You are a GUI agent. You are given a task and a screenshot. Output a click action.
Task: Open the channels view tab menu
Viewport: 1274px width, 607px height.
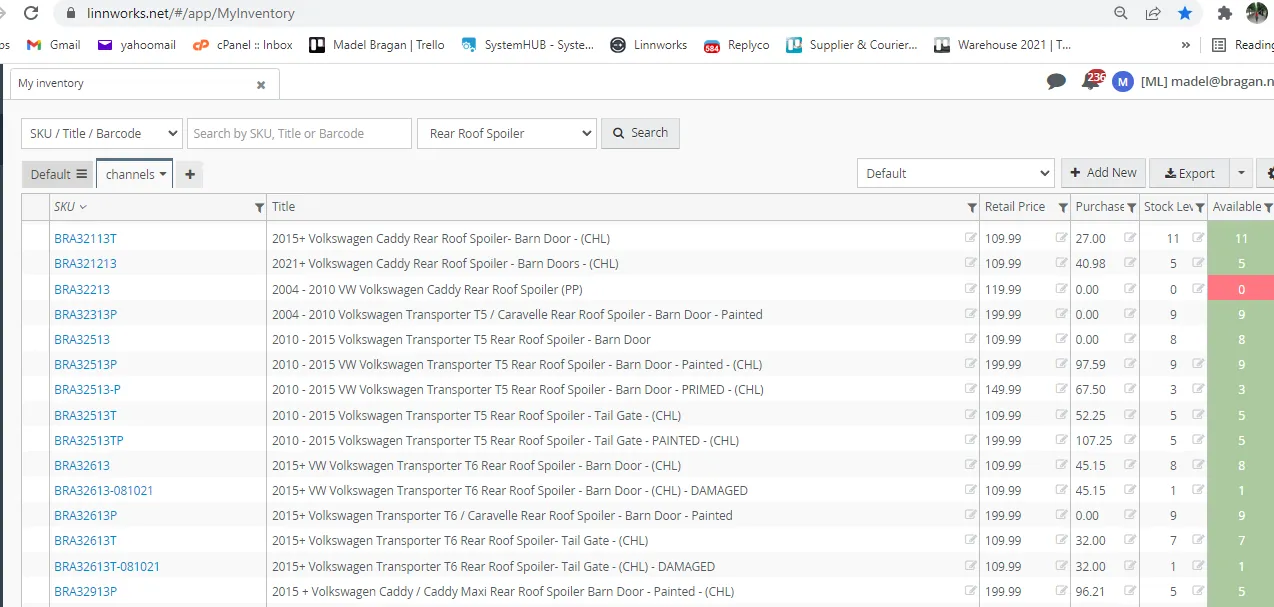(135, 174)
